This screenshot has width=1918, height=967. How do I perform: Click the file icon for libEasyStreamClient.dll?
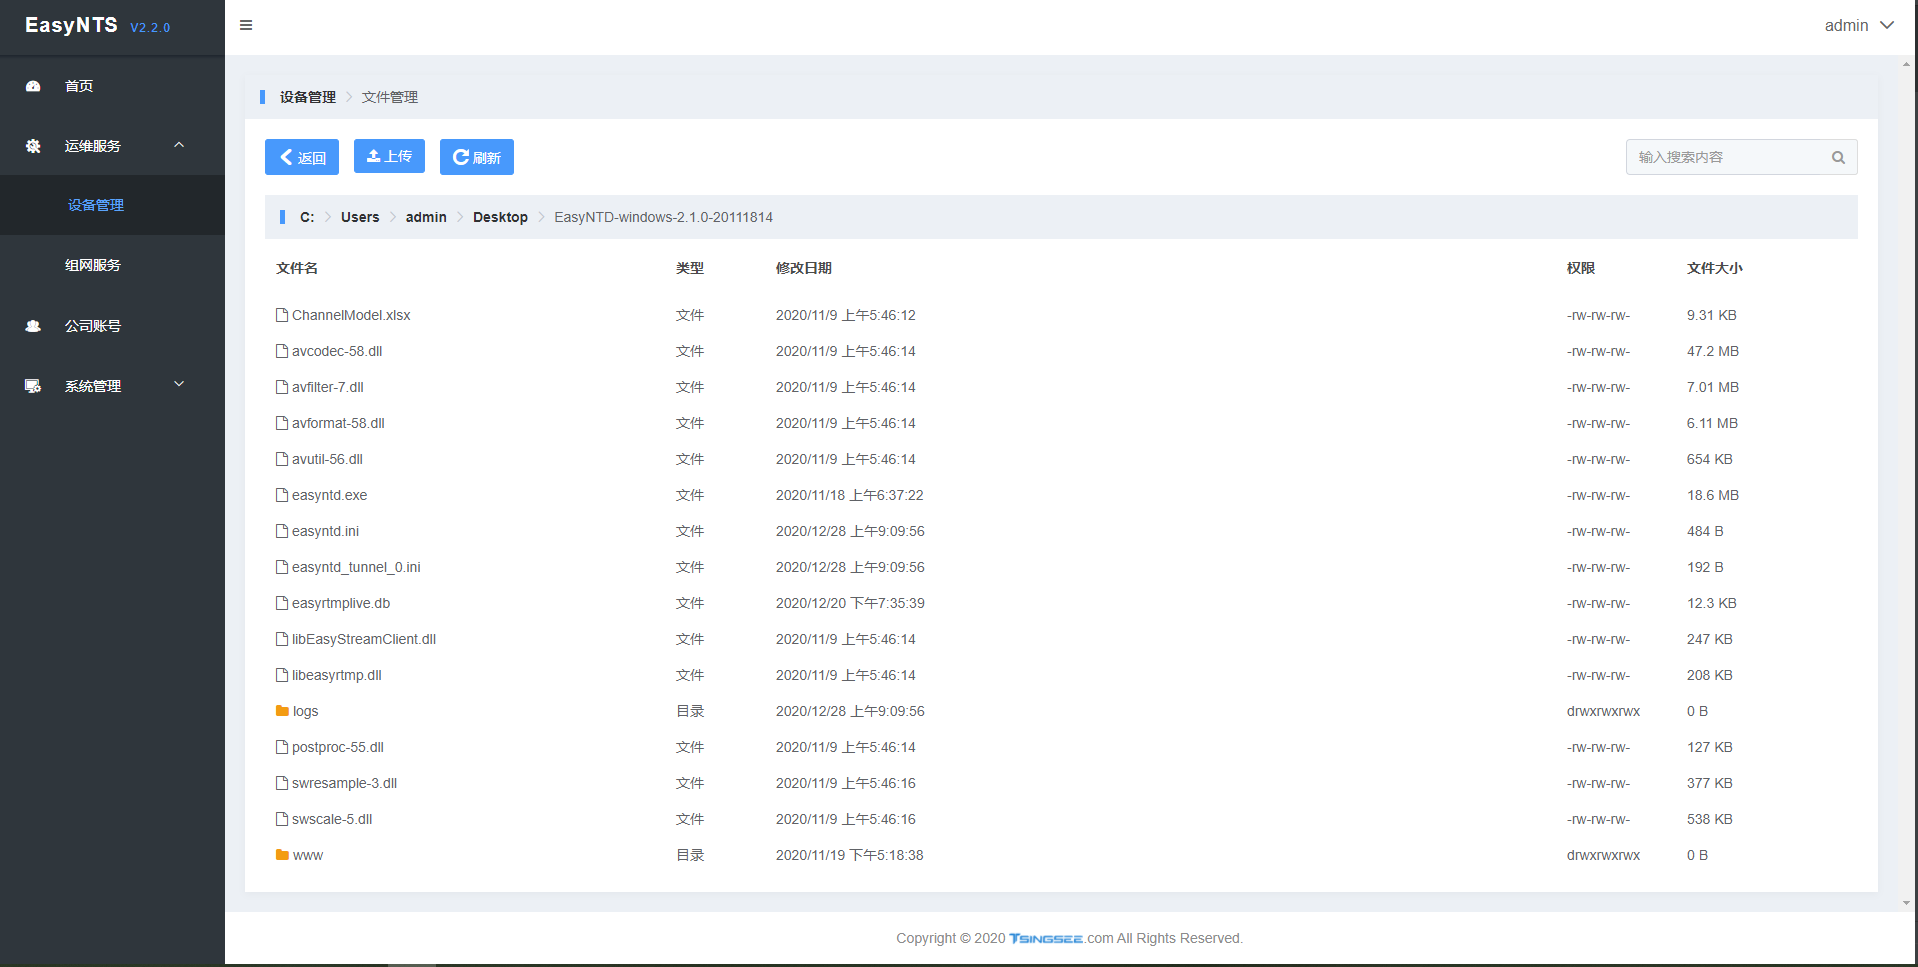point(282,639)
